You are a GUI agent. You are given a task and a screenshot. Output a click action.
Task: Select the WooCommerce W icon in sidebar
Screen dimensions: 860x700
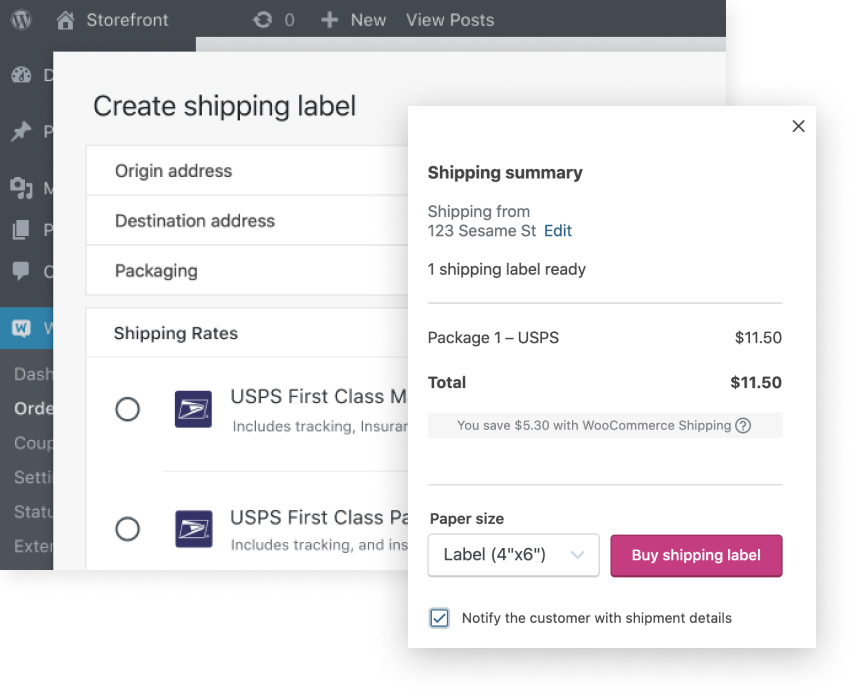click(x=20, y=328)
